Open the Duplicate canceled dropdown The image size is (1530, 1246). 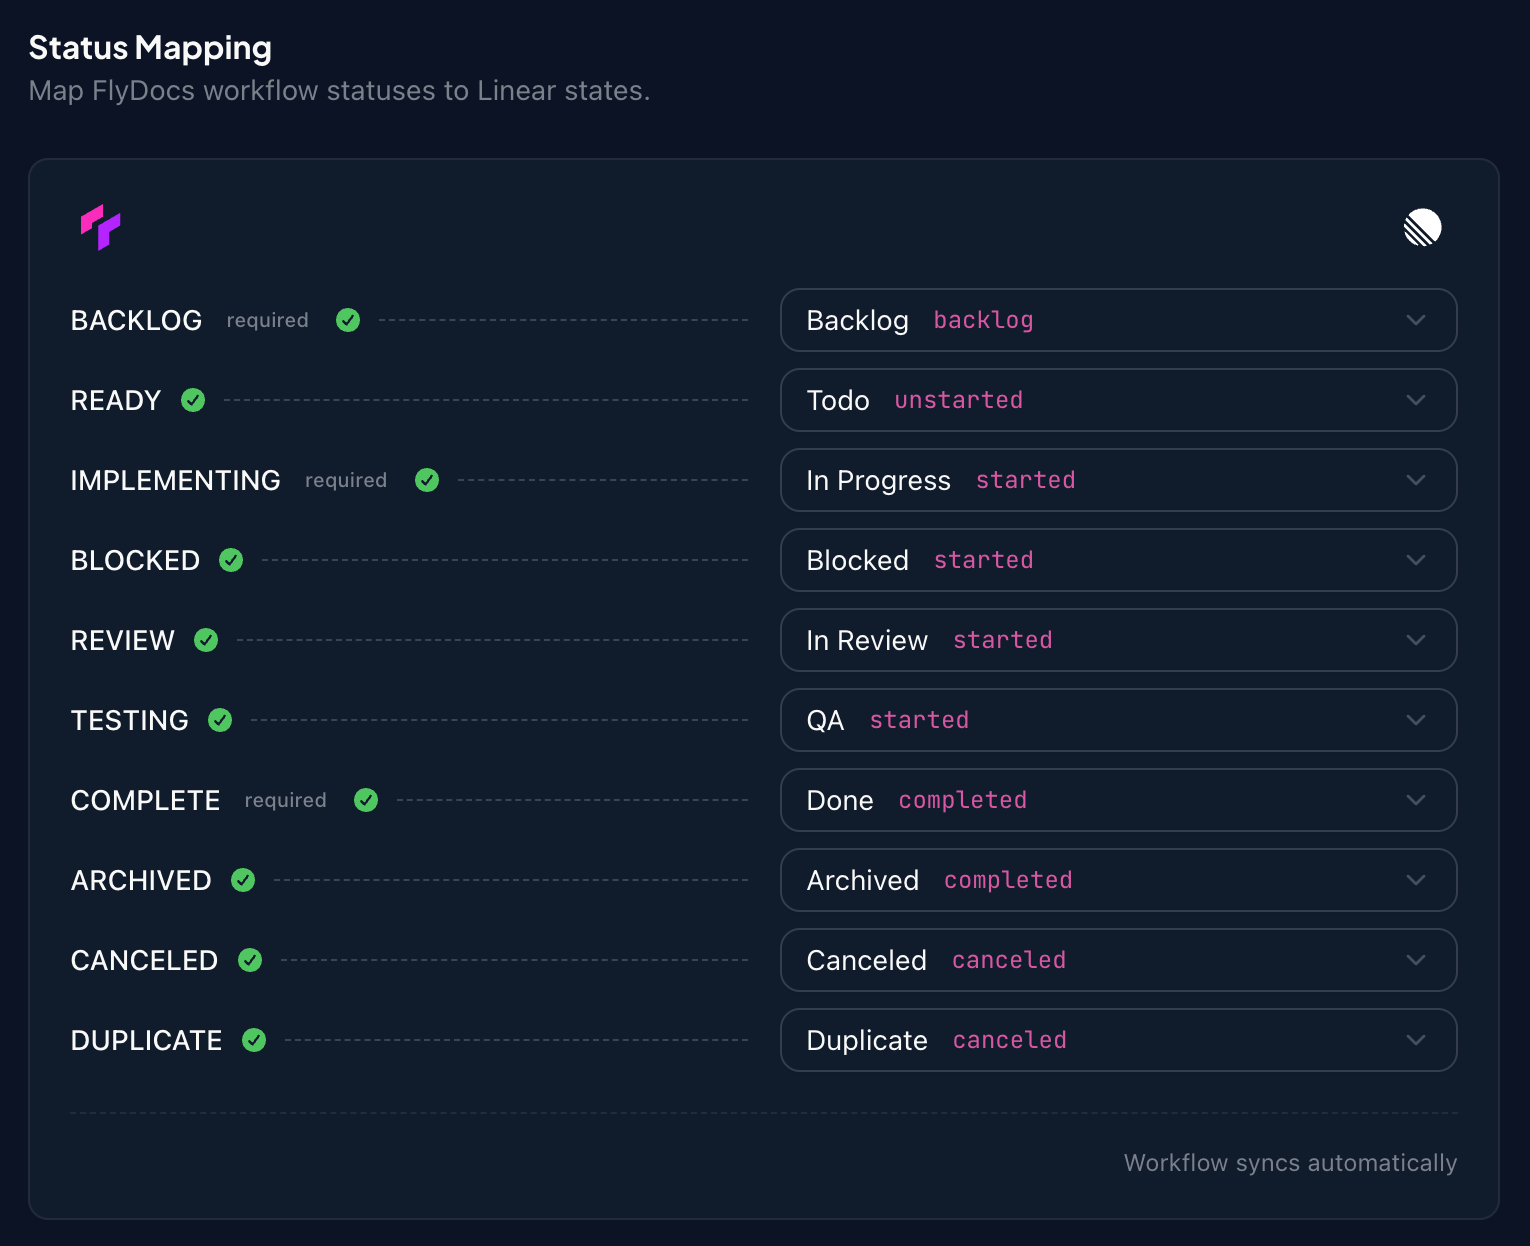(1118, 1040)
